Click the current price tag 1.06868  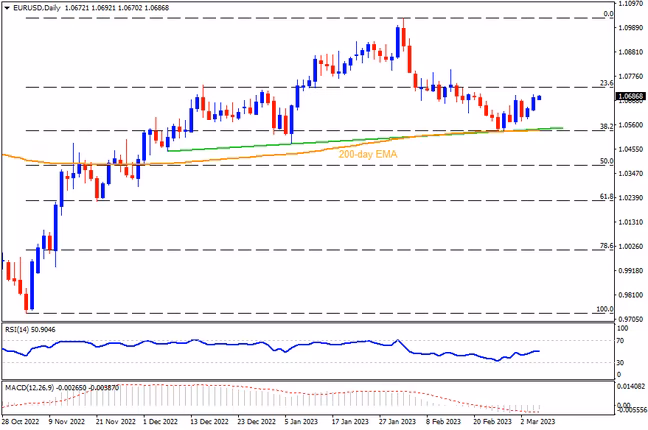click(631, 96)
